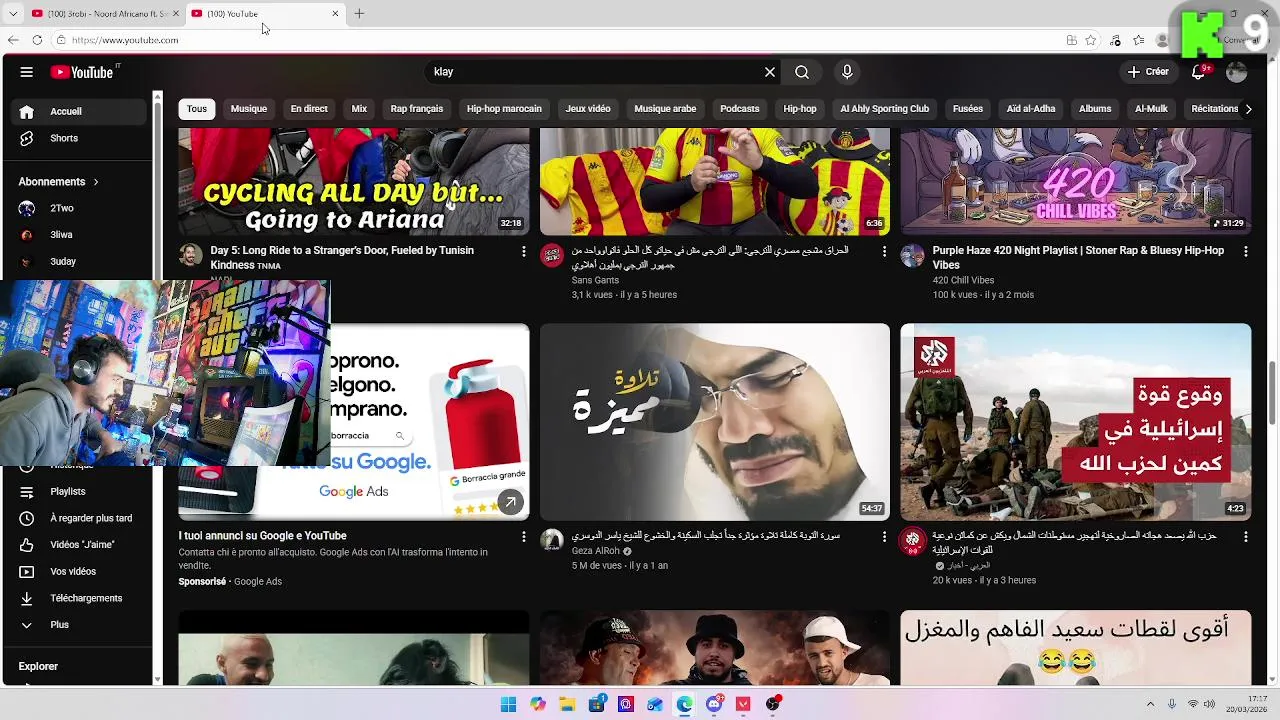Open 'I tuoi annunci su Google e YouTube' ad
This screenshot has width=1280, height=720.
point(263,536)
